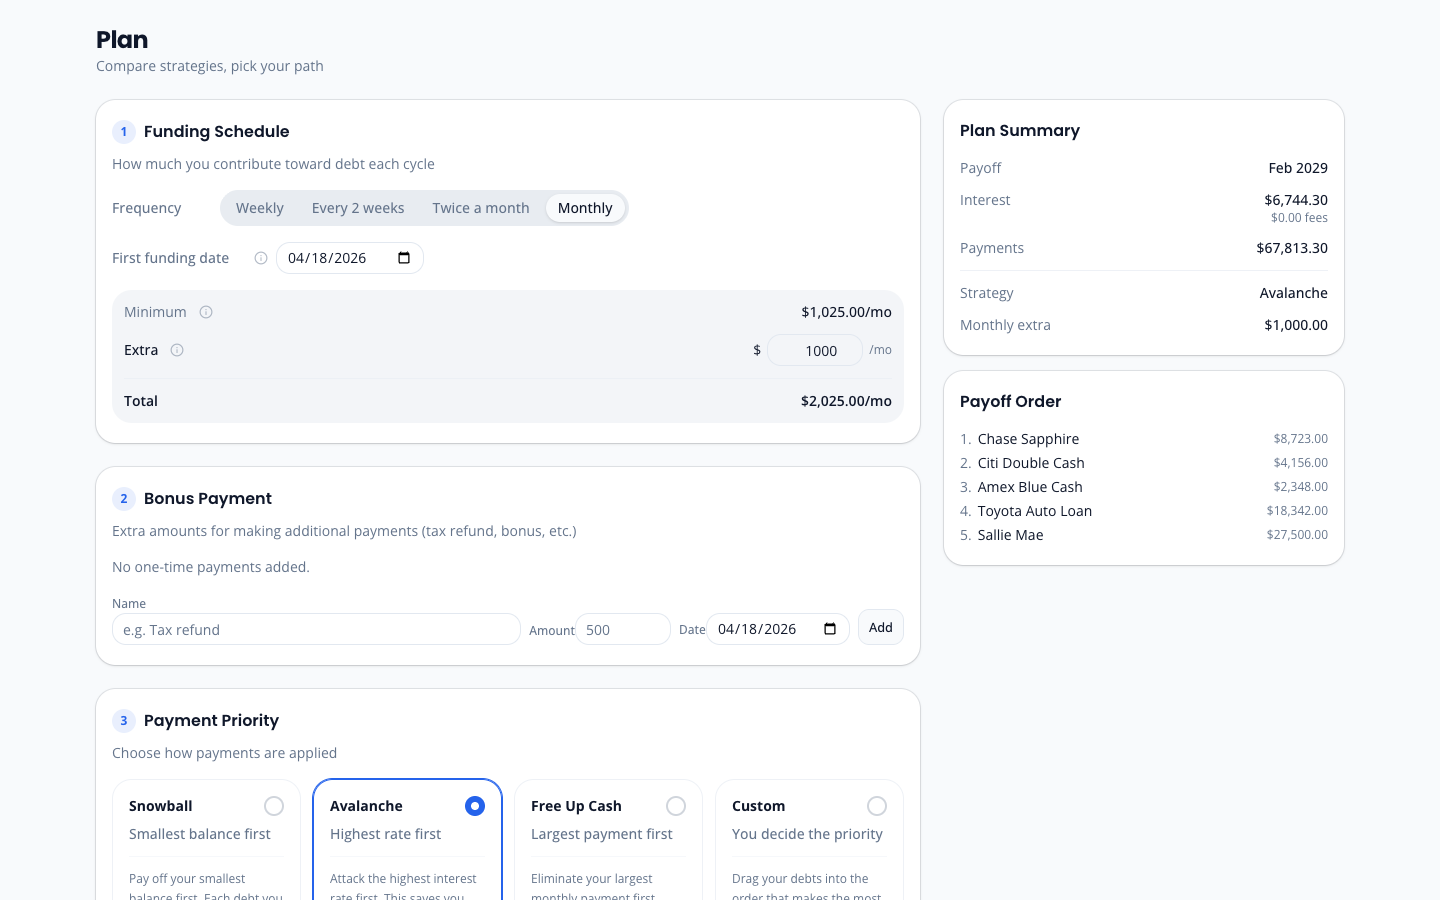
Task: Open the First funding date info tooltip
Action: 261,258
